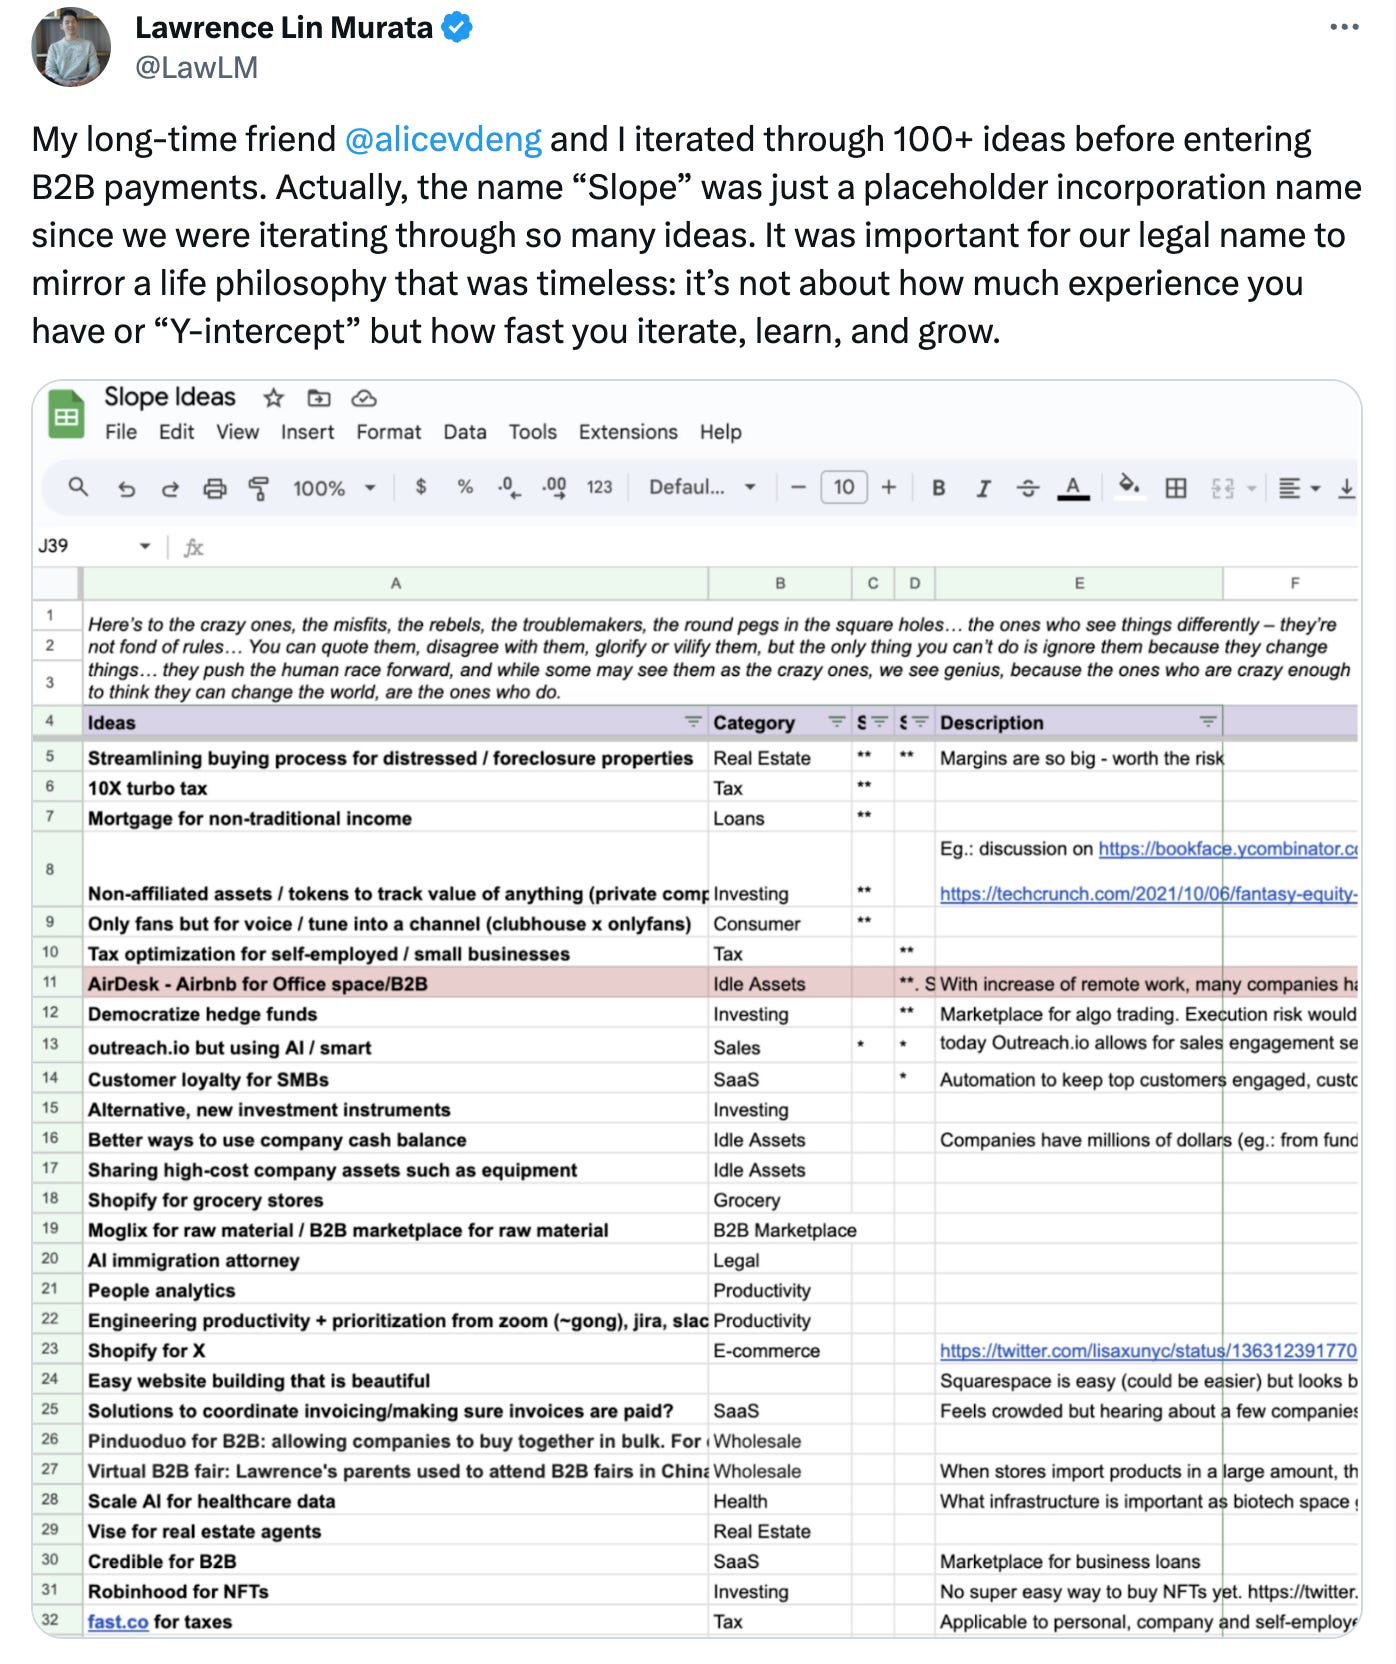Select the Democratize hedge funds cell
Image resolution: width=1396 pixels, height=1664 pixels.
click(x=395, y=1013)
